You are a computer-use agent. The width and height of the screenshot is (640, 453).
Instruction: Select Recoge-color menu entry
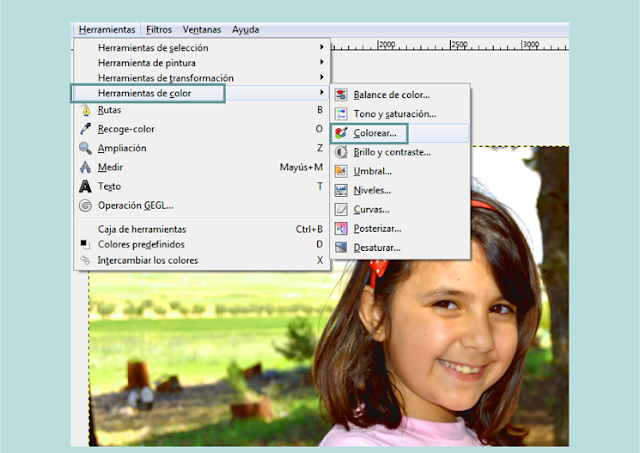pos(202,129)
